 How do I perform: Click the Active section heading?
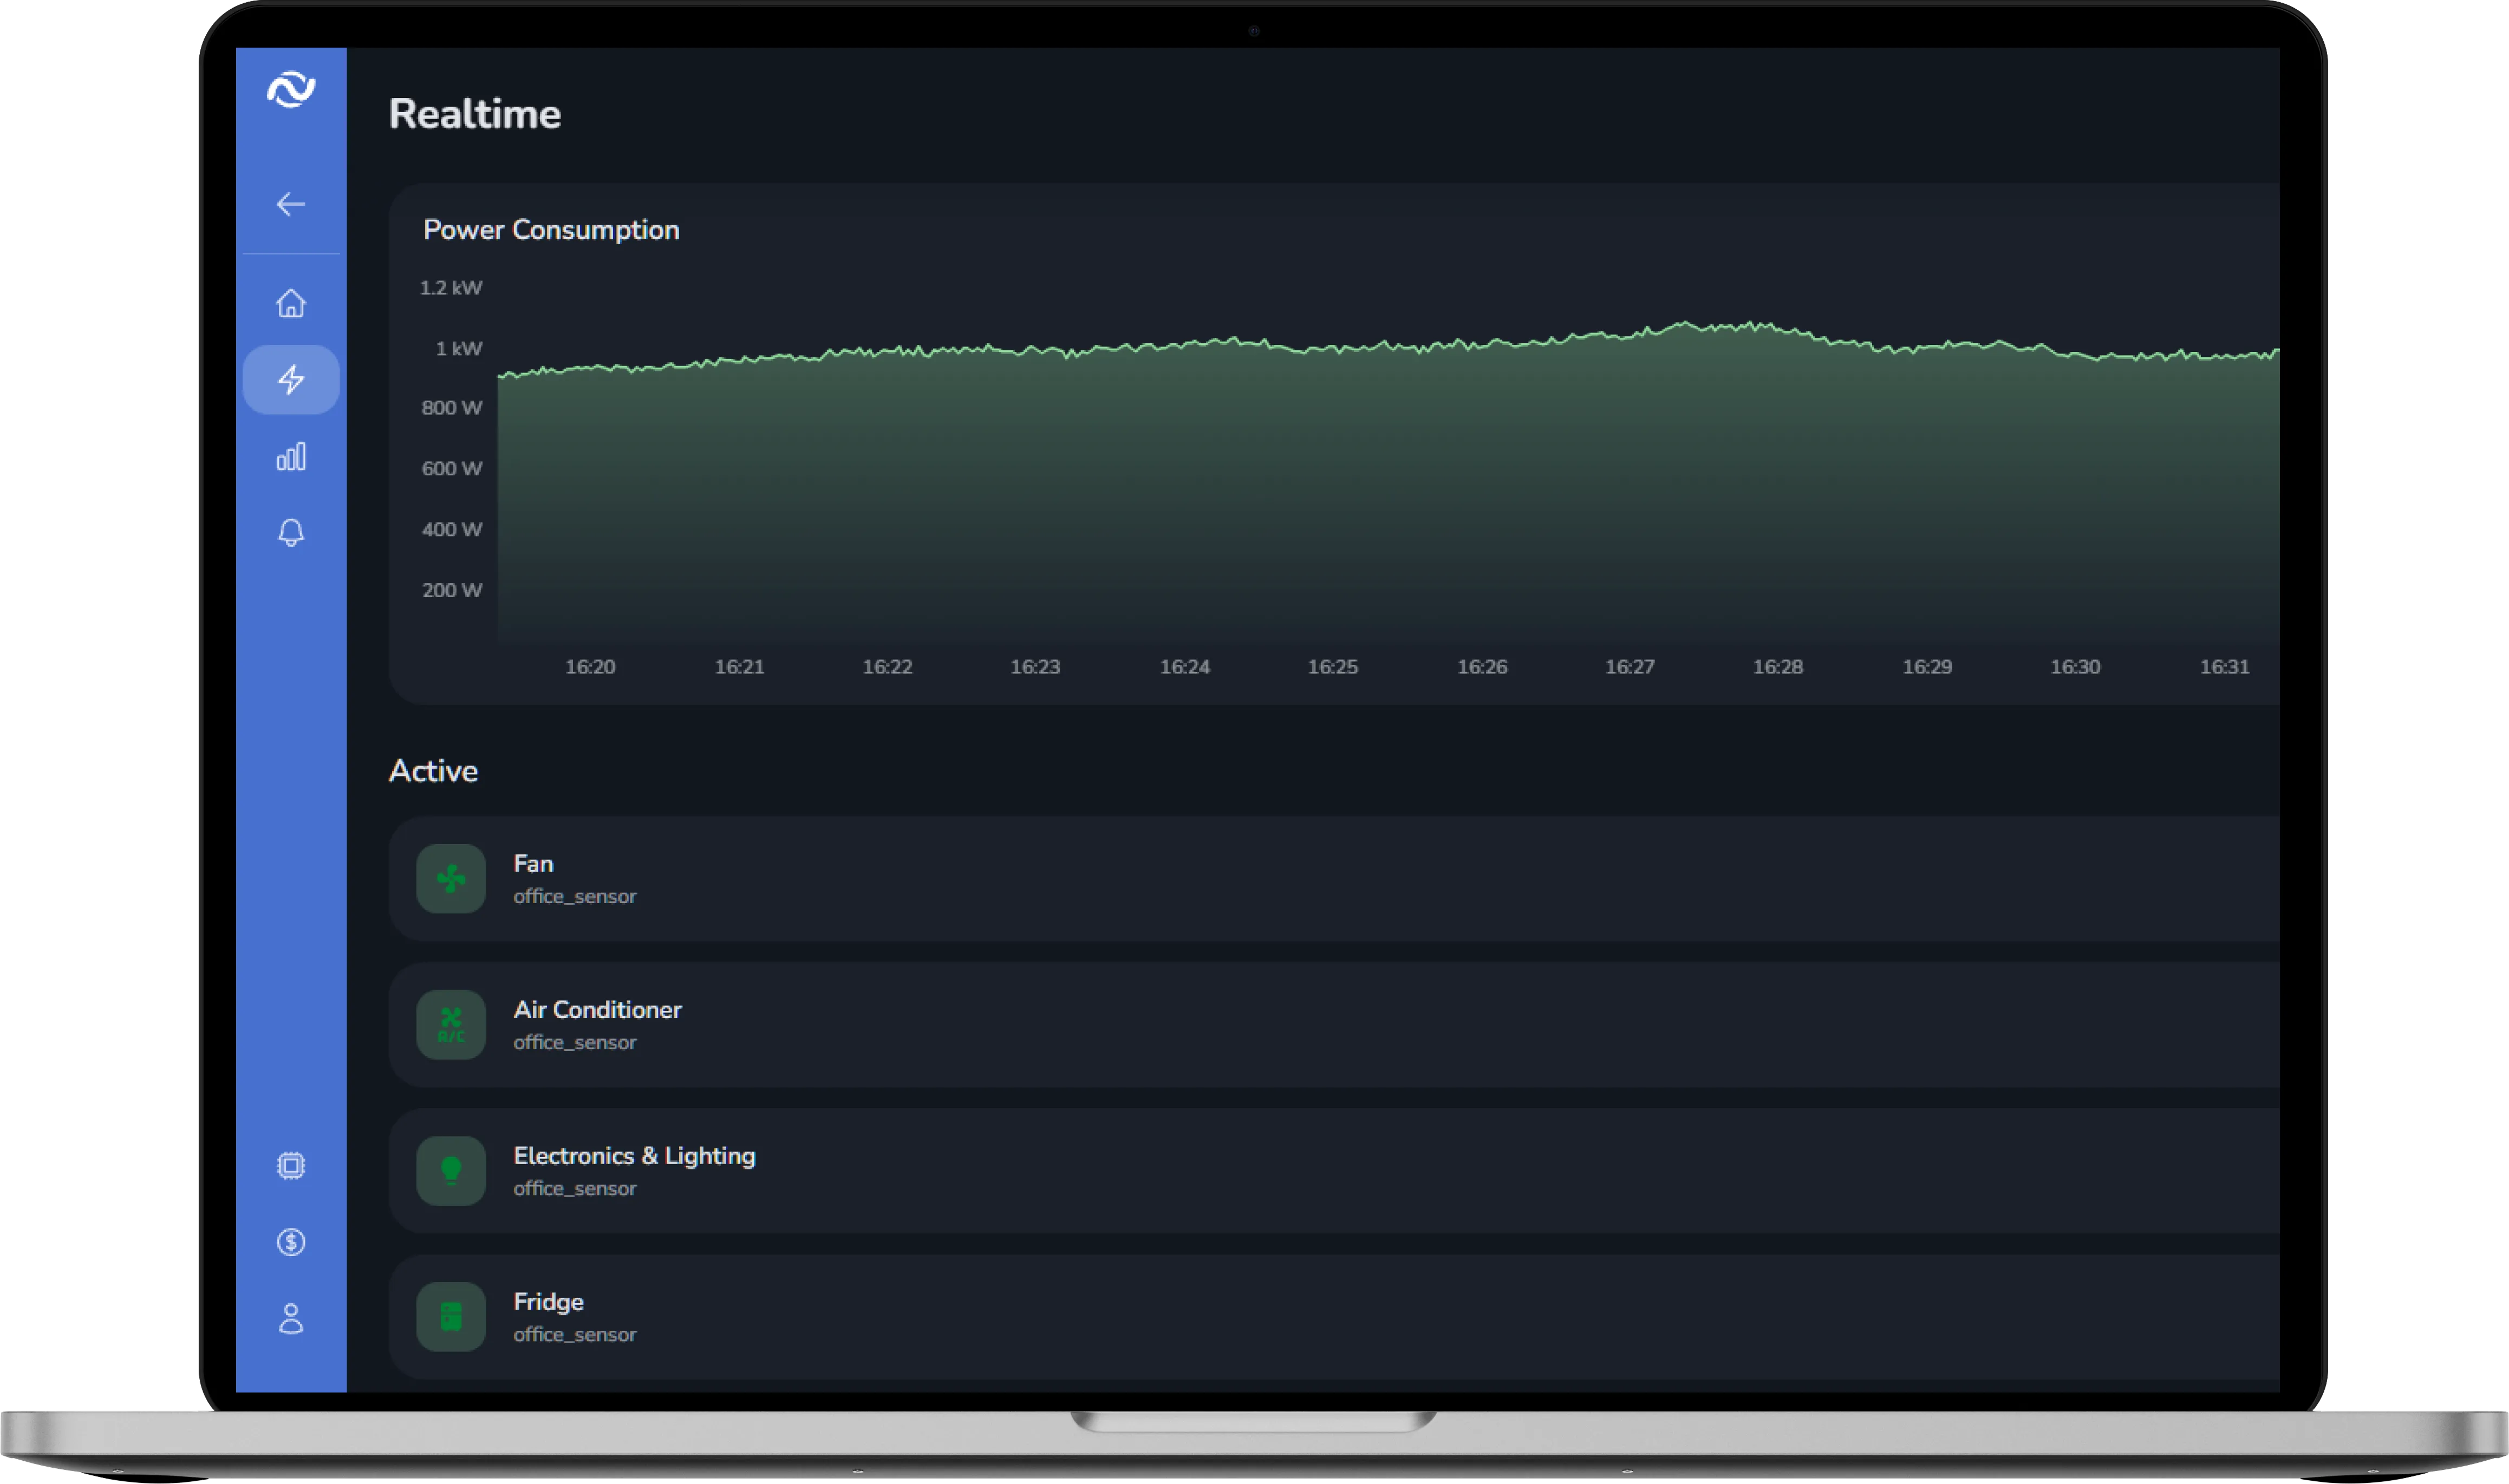[x=433, y=770]
